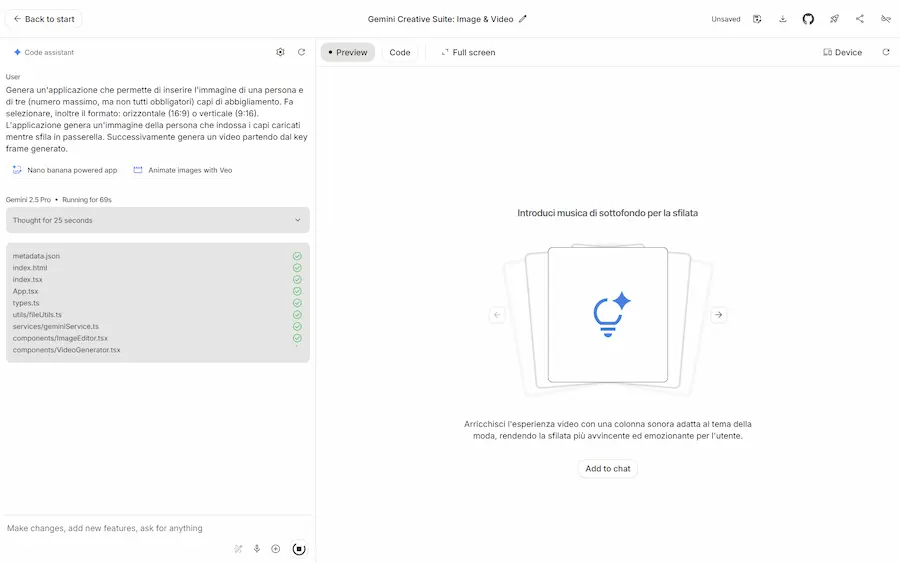The height and width of the screenshot is (563, 900).
Task: Reload the preview using the refresh icon
Action: pyautogui.click(x=886, y=52)
